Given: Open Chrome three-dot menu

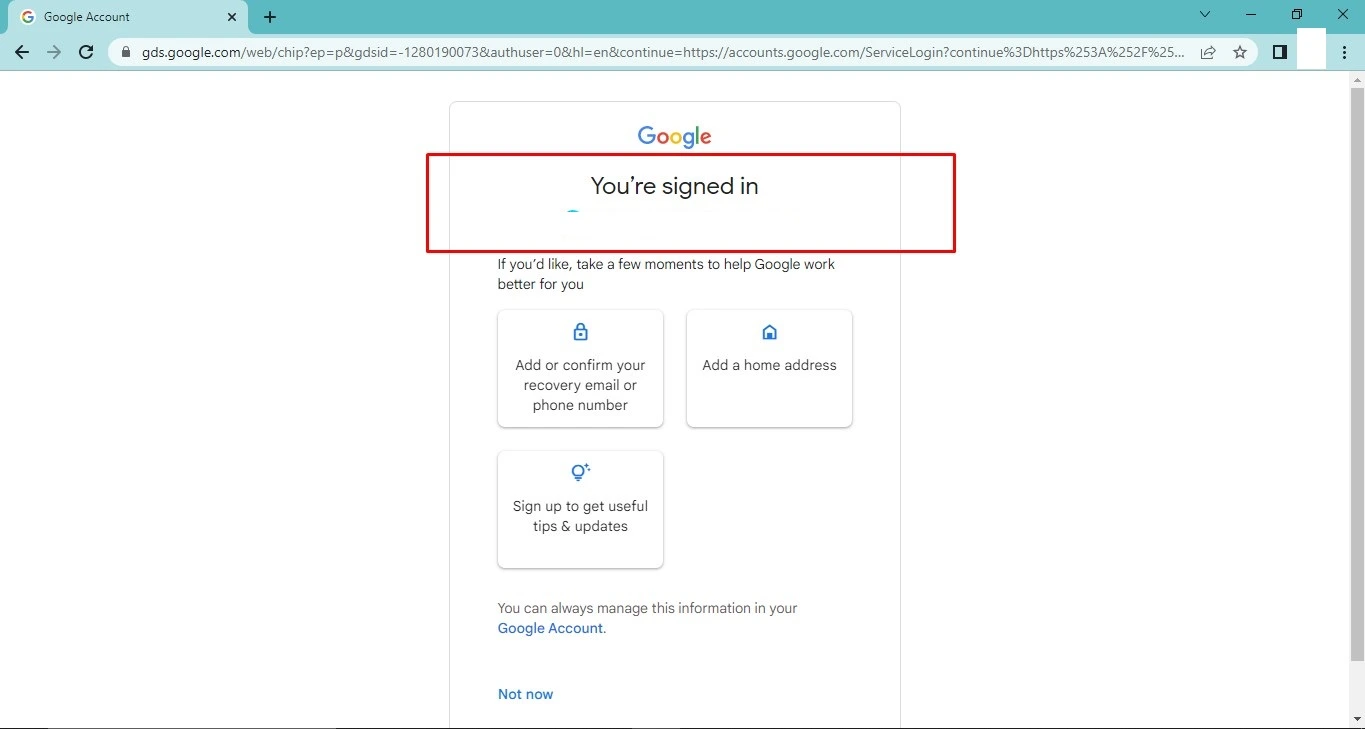Looking at the screenshot, I should (1344, 52).
